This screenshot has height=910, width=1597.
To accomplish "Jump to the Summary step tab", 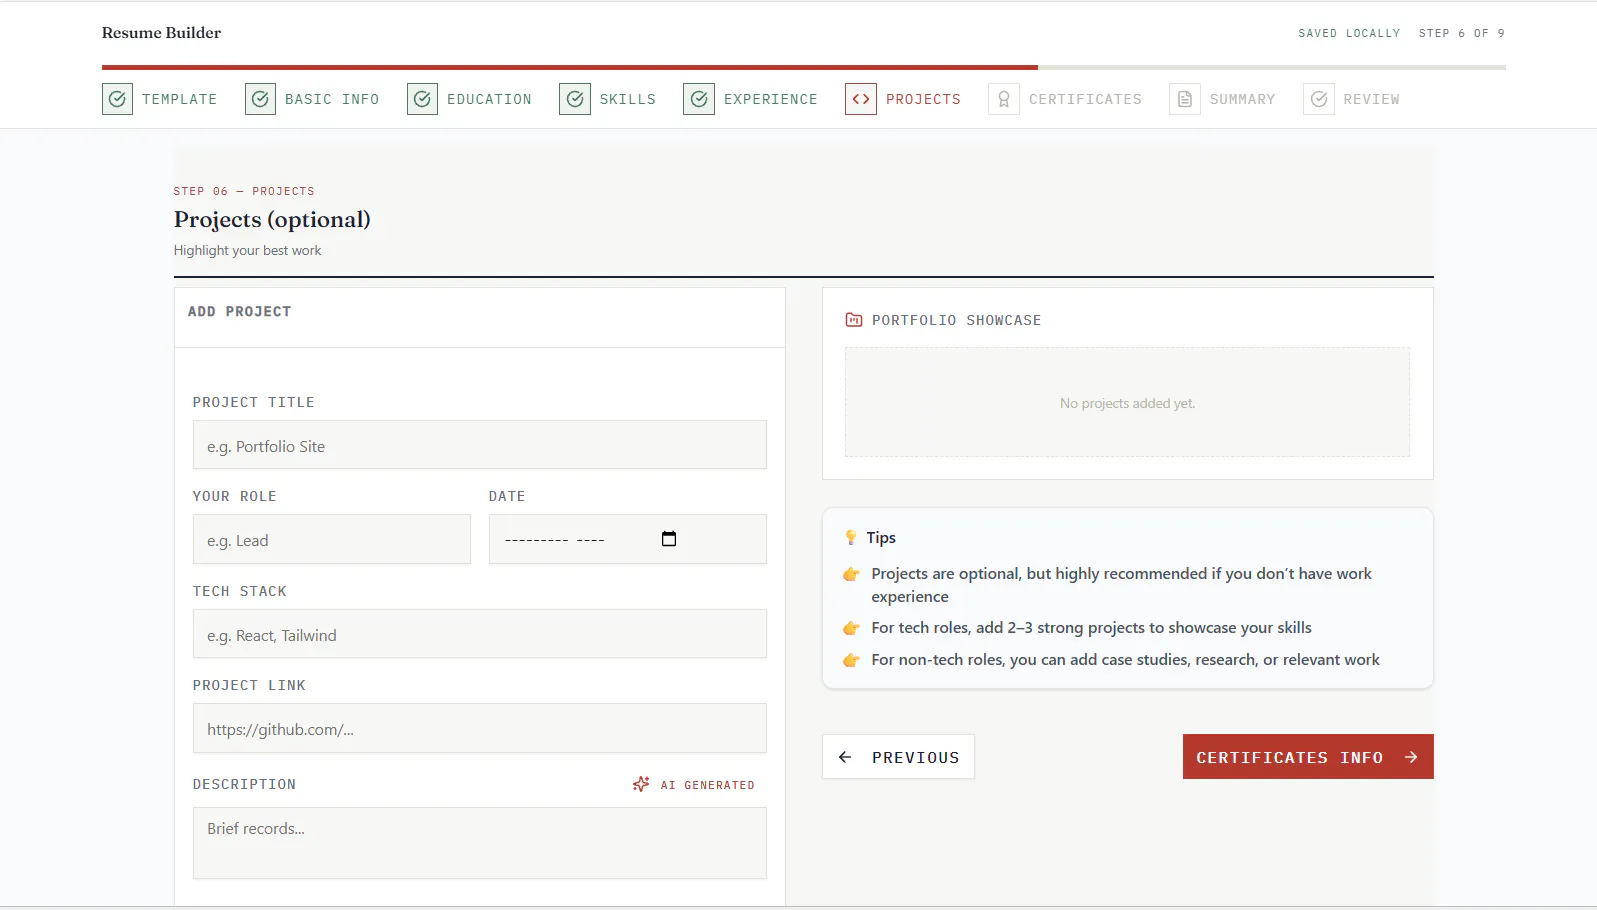I will pyautogui.click(x=1222, y=99).
